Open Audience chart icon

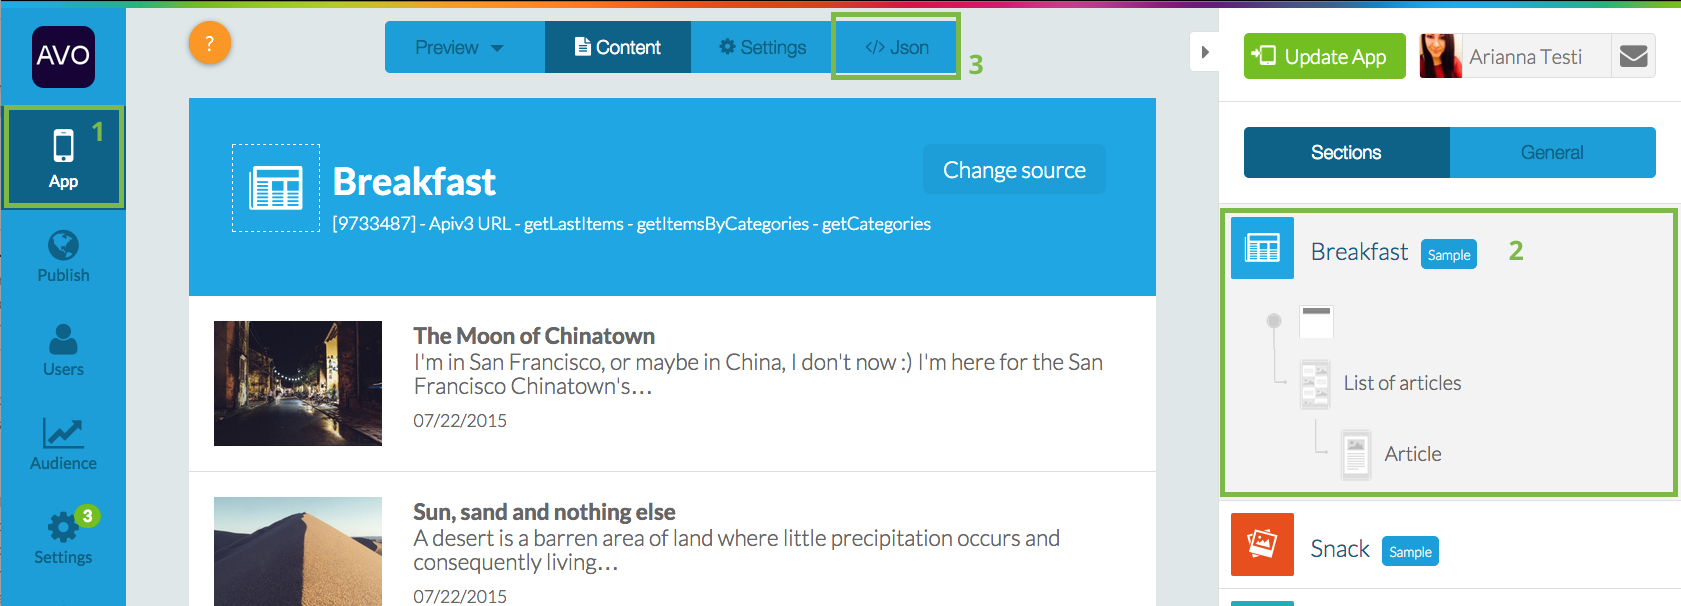pos(63,434)
